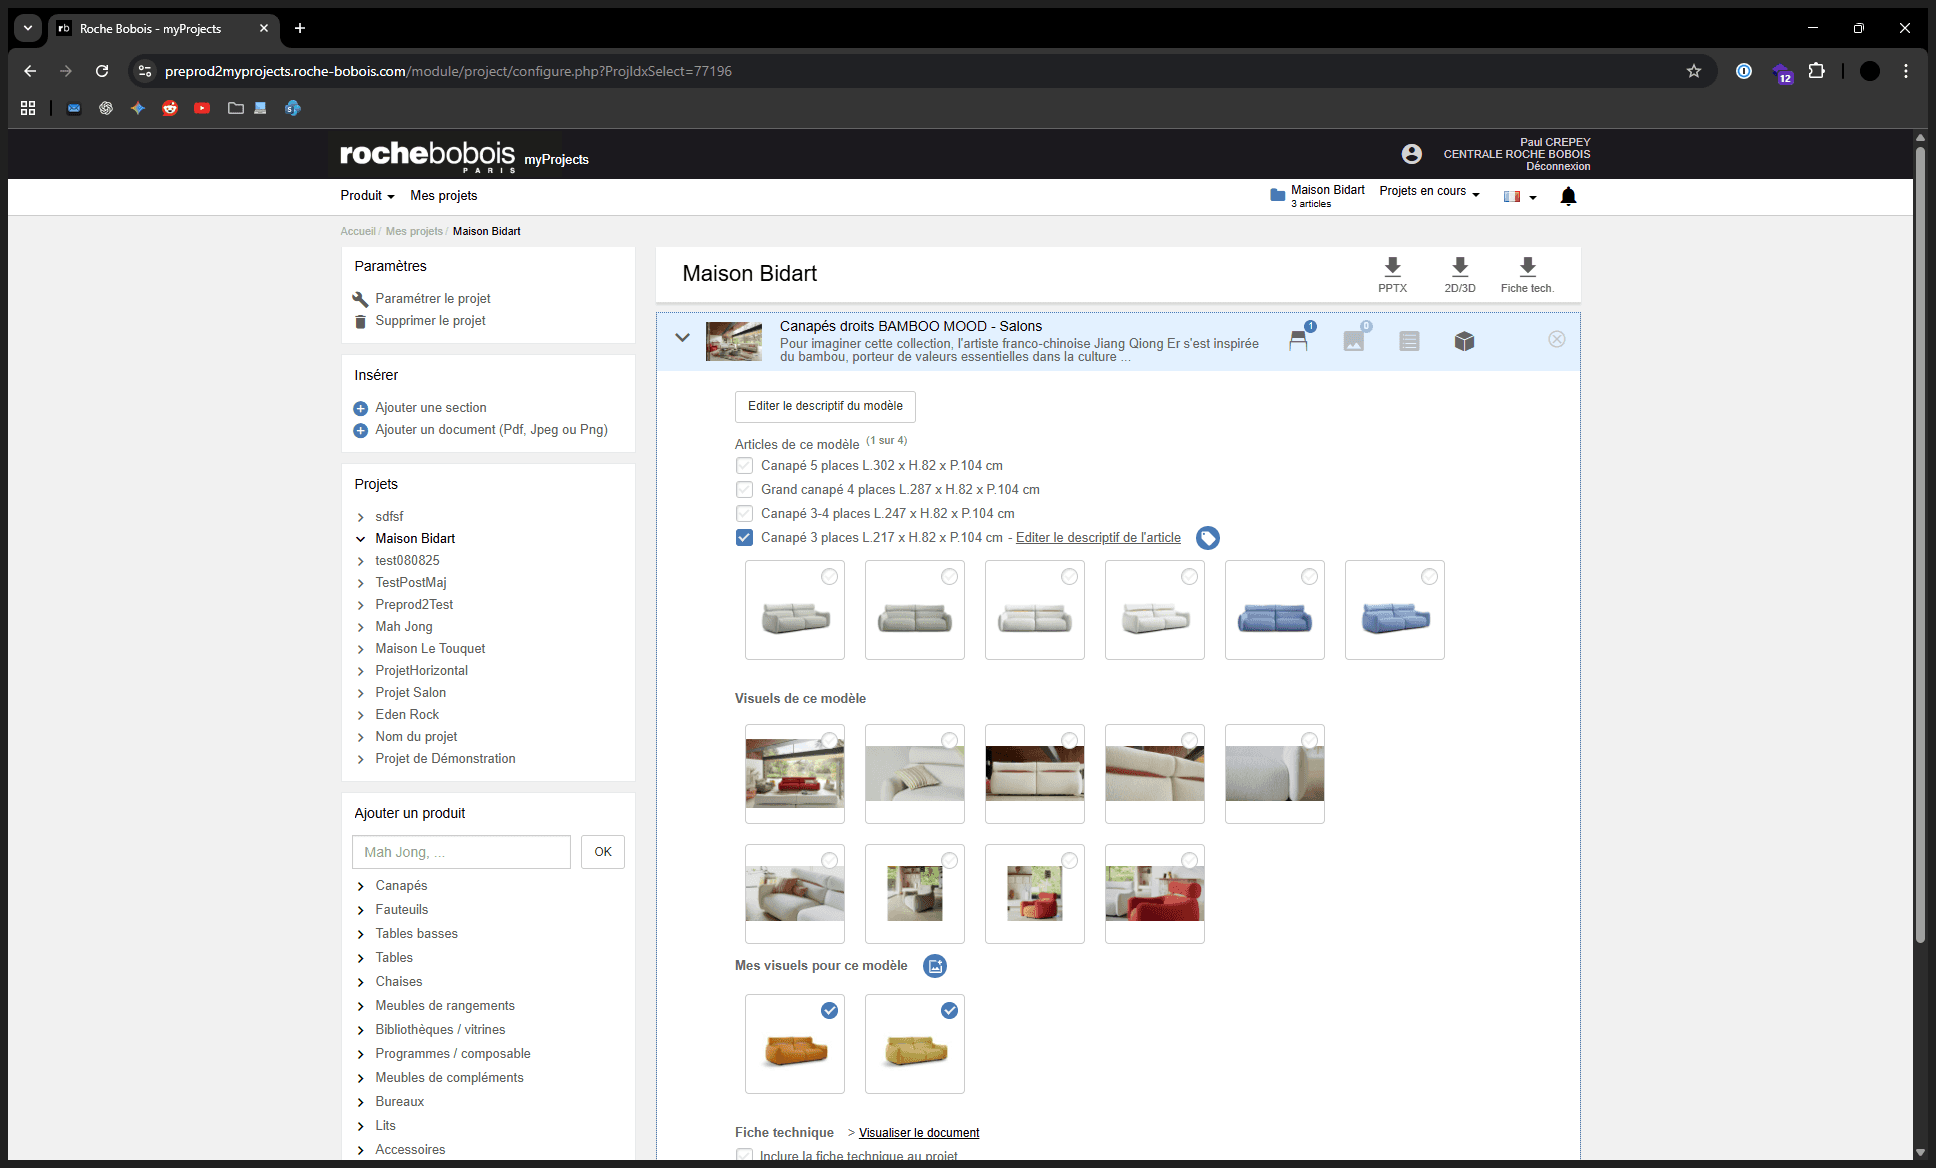Click the OK button beside product search
The height and width of the screenshot is (1168, 1936).
(603, 852)
